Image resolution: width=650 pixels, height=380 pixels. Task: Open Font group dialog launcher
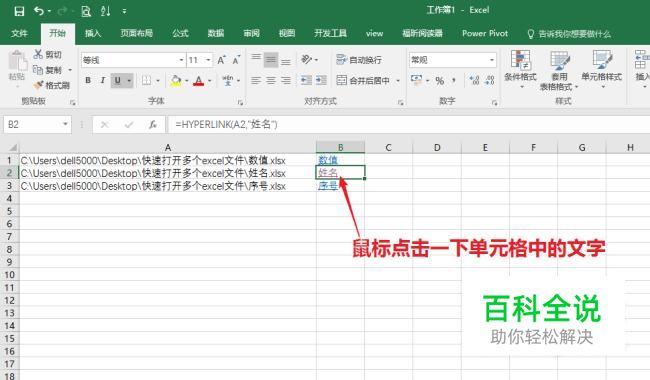click(240, 102)
